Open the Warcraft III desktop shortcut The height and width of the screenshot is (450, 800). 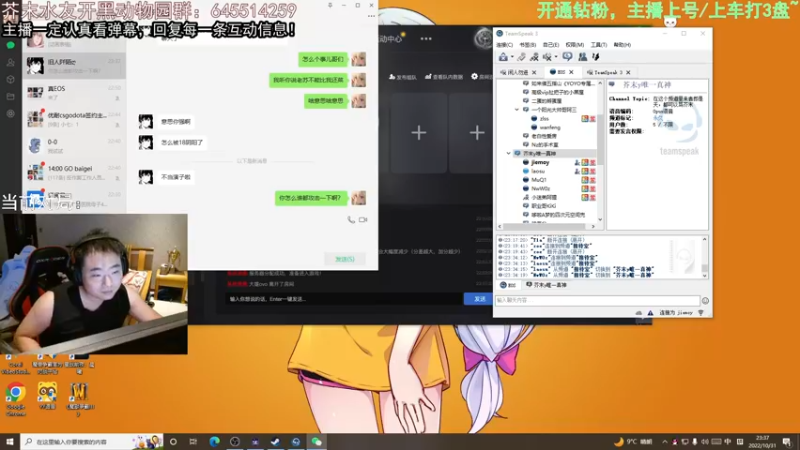pyautogui.click(x=80, y=399)
